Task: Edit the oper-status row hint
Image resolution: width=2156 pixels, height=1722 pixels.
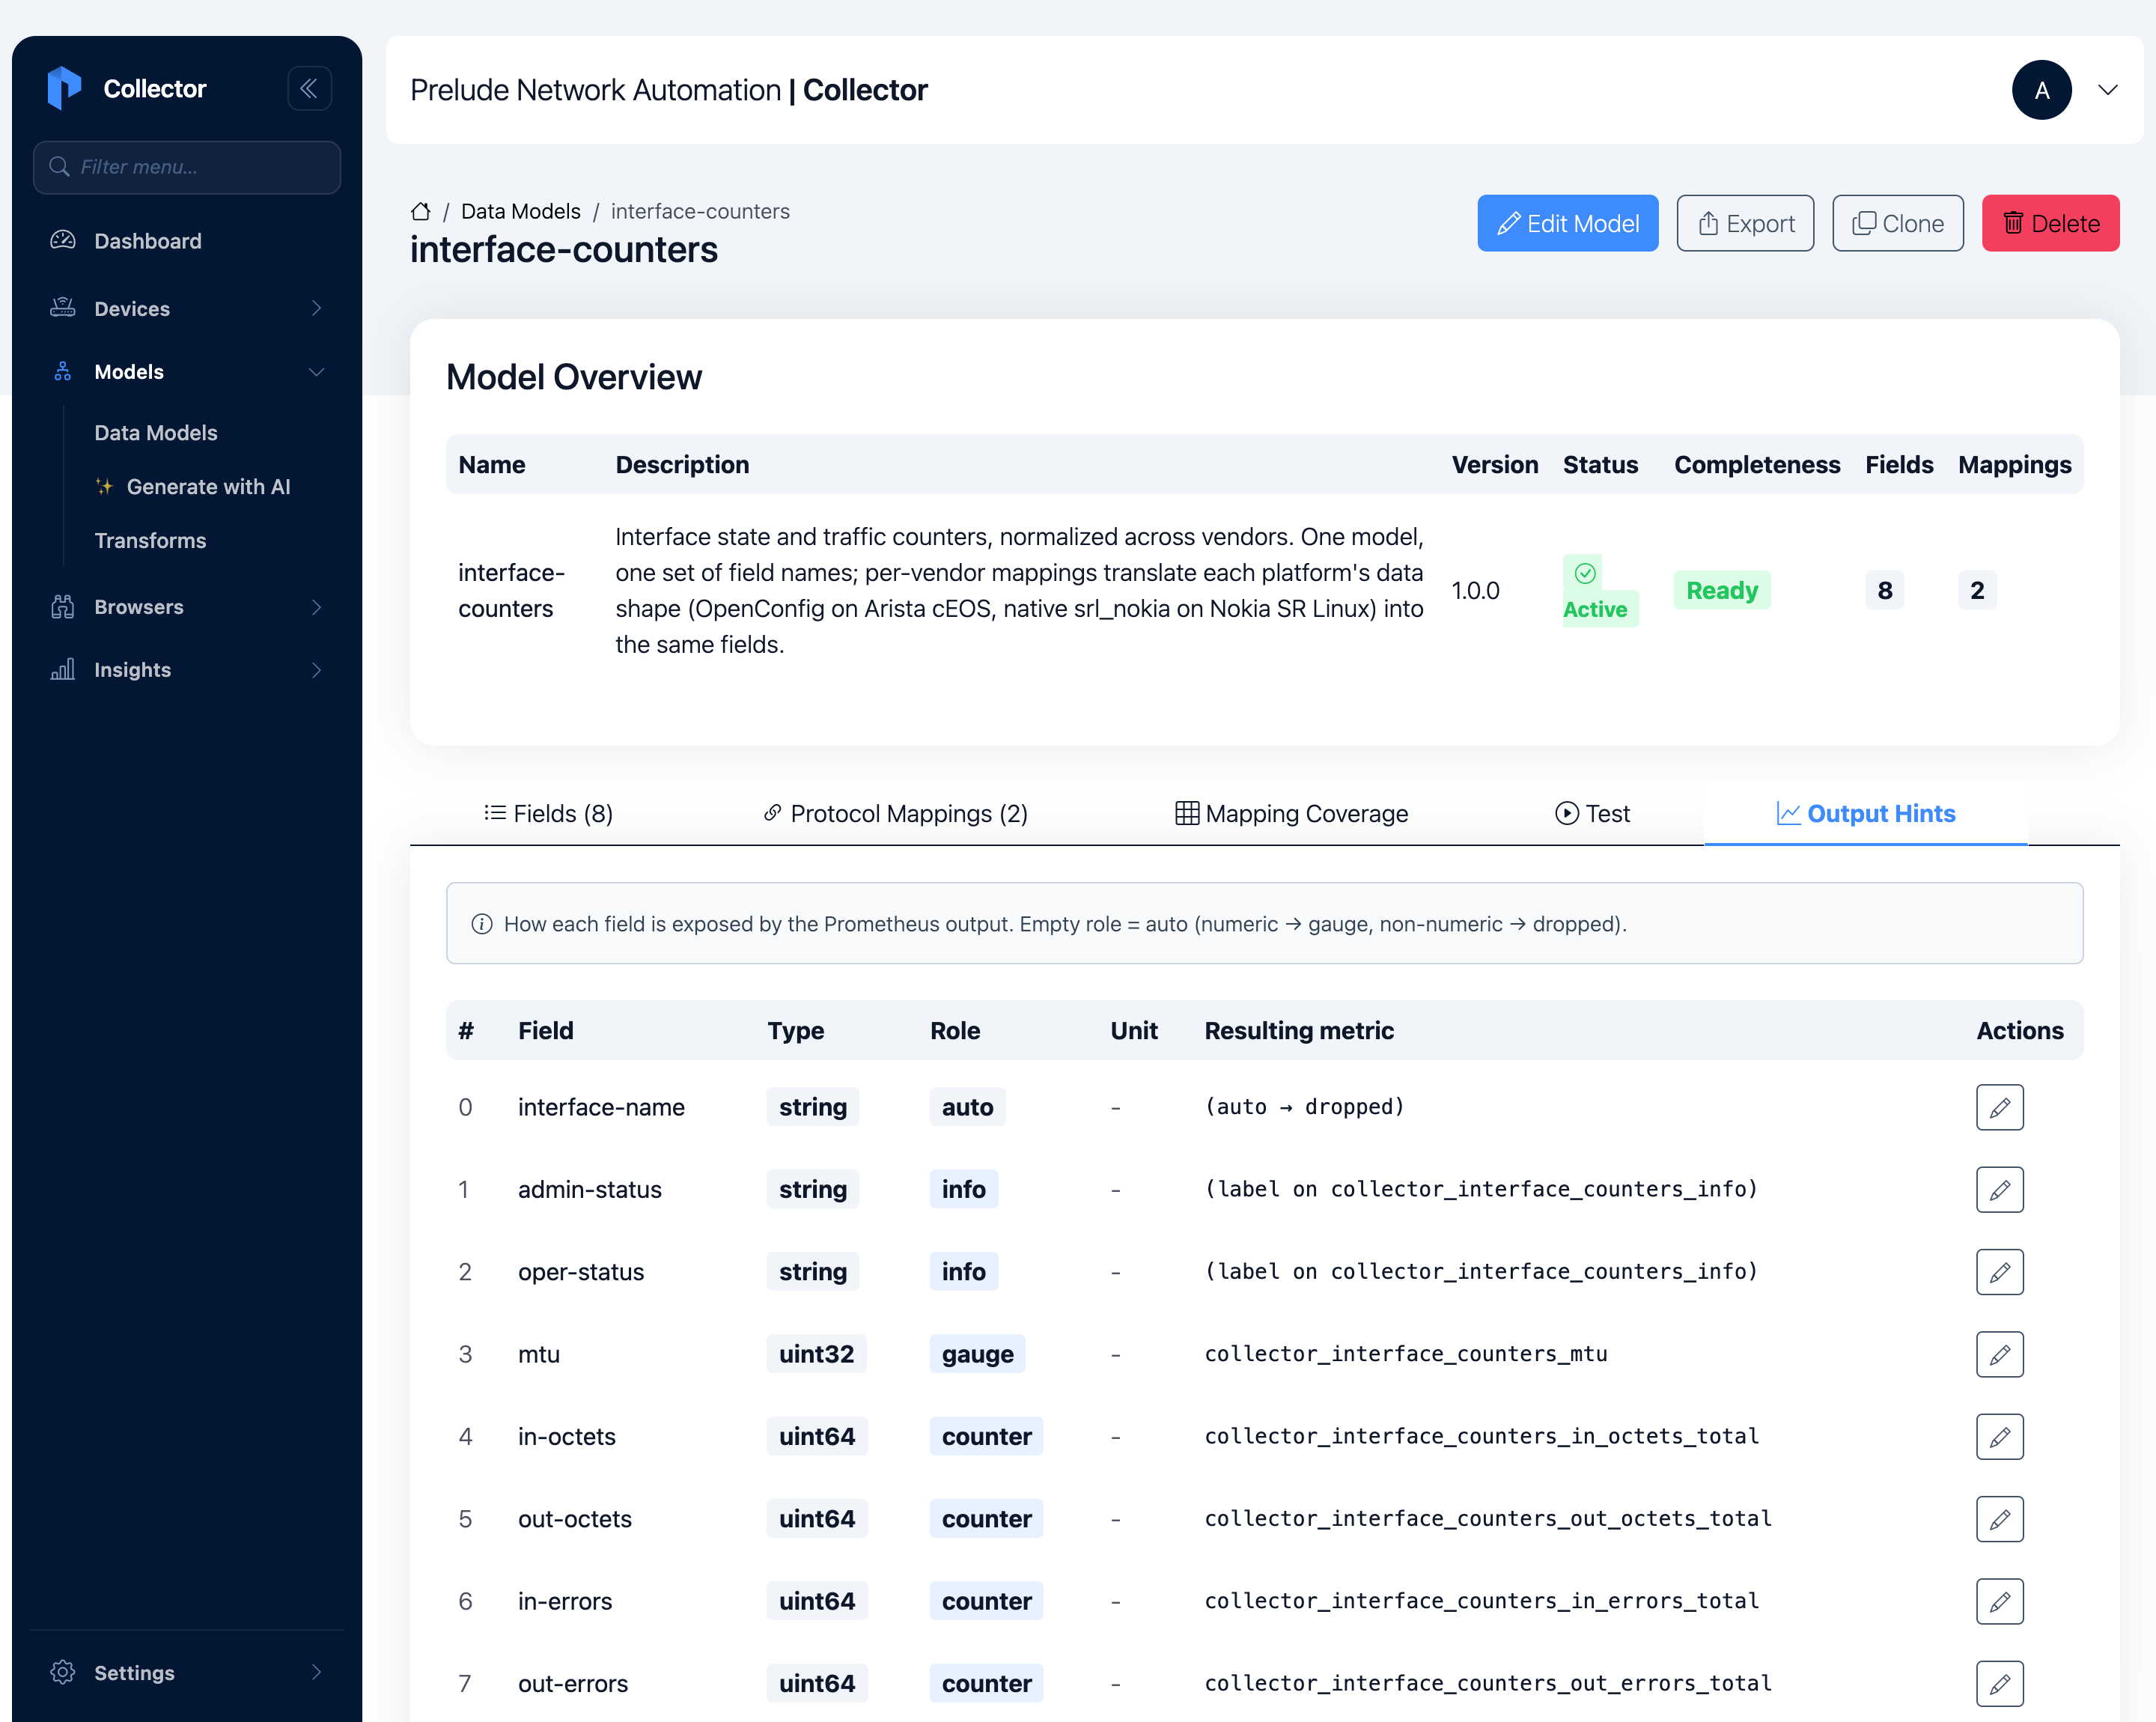Action: (x=1999, y=1271)
